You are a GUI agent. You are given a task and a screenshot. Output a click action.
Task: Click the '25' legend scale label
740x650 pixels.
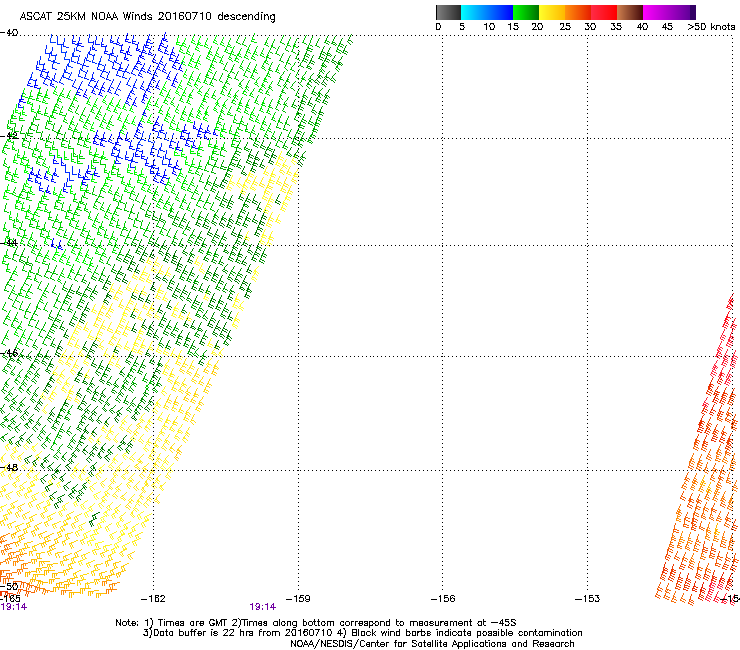565,27
